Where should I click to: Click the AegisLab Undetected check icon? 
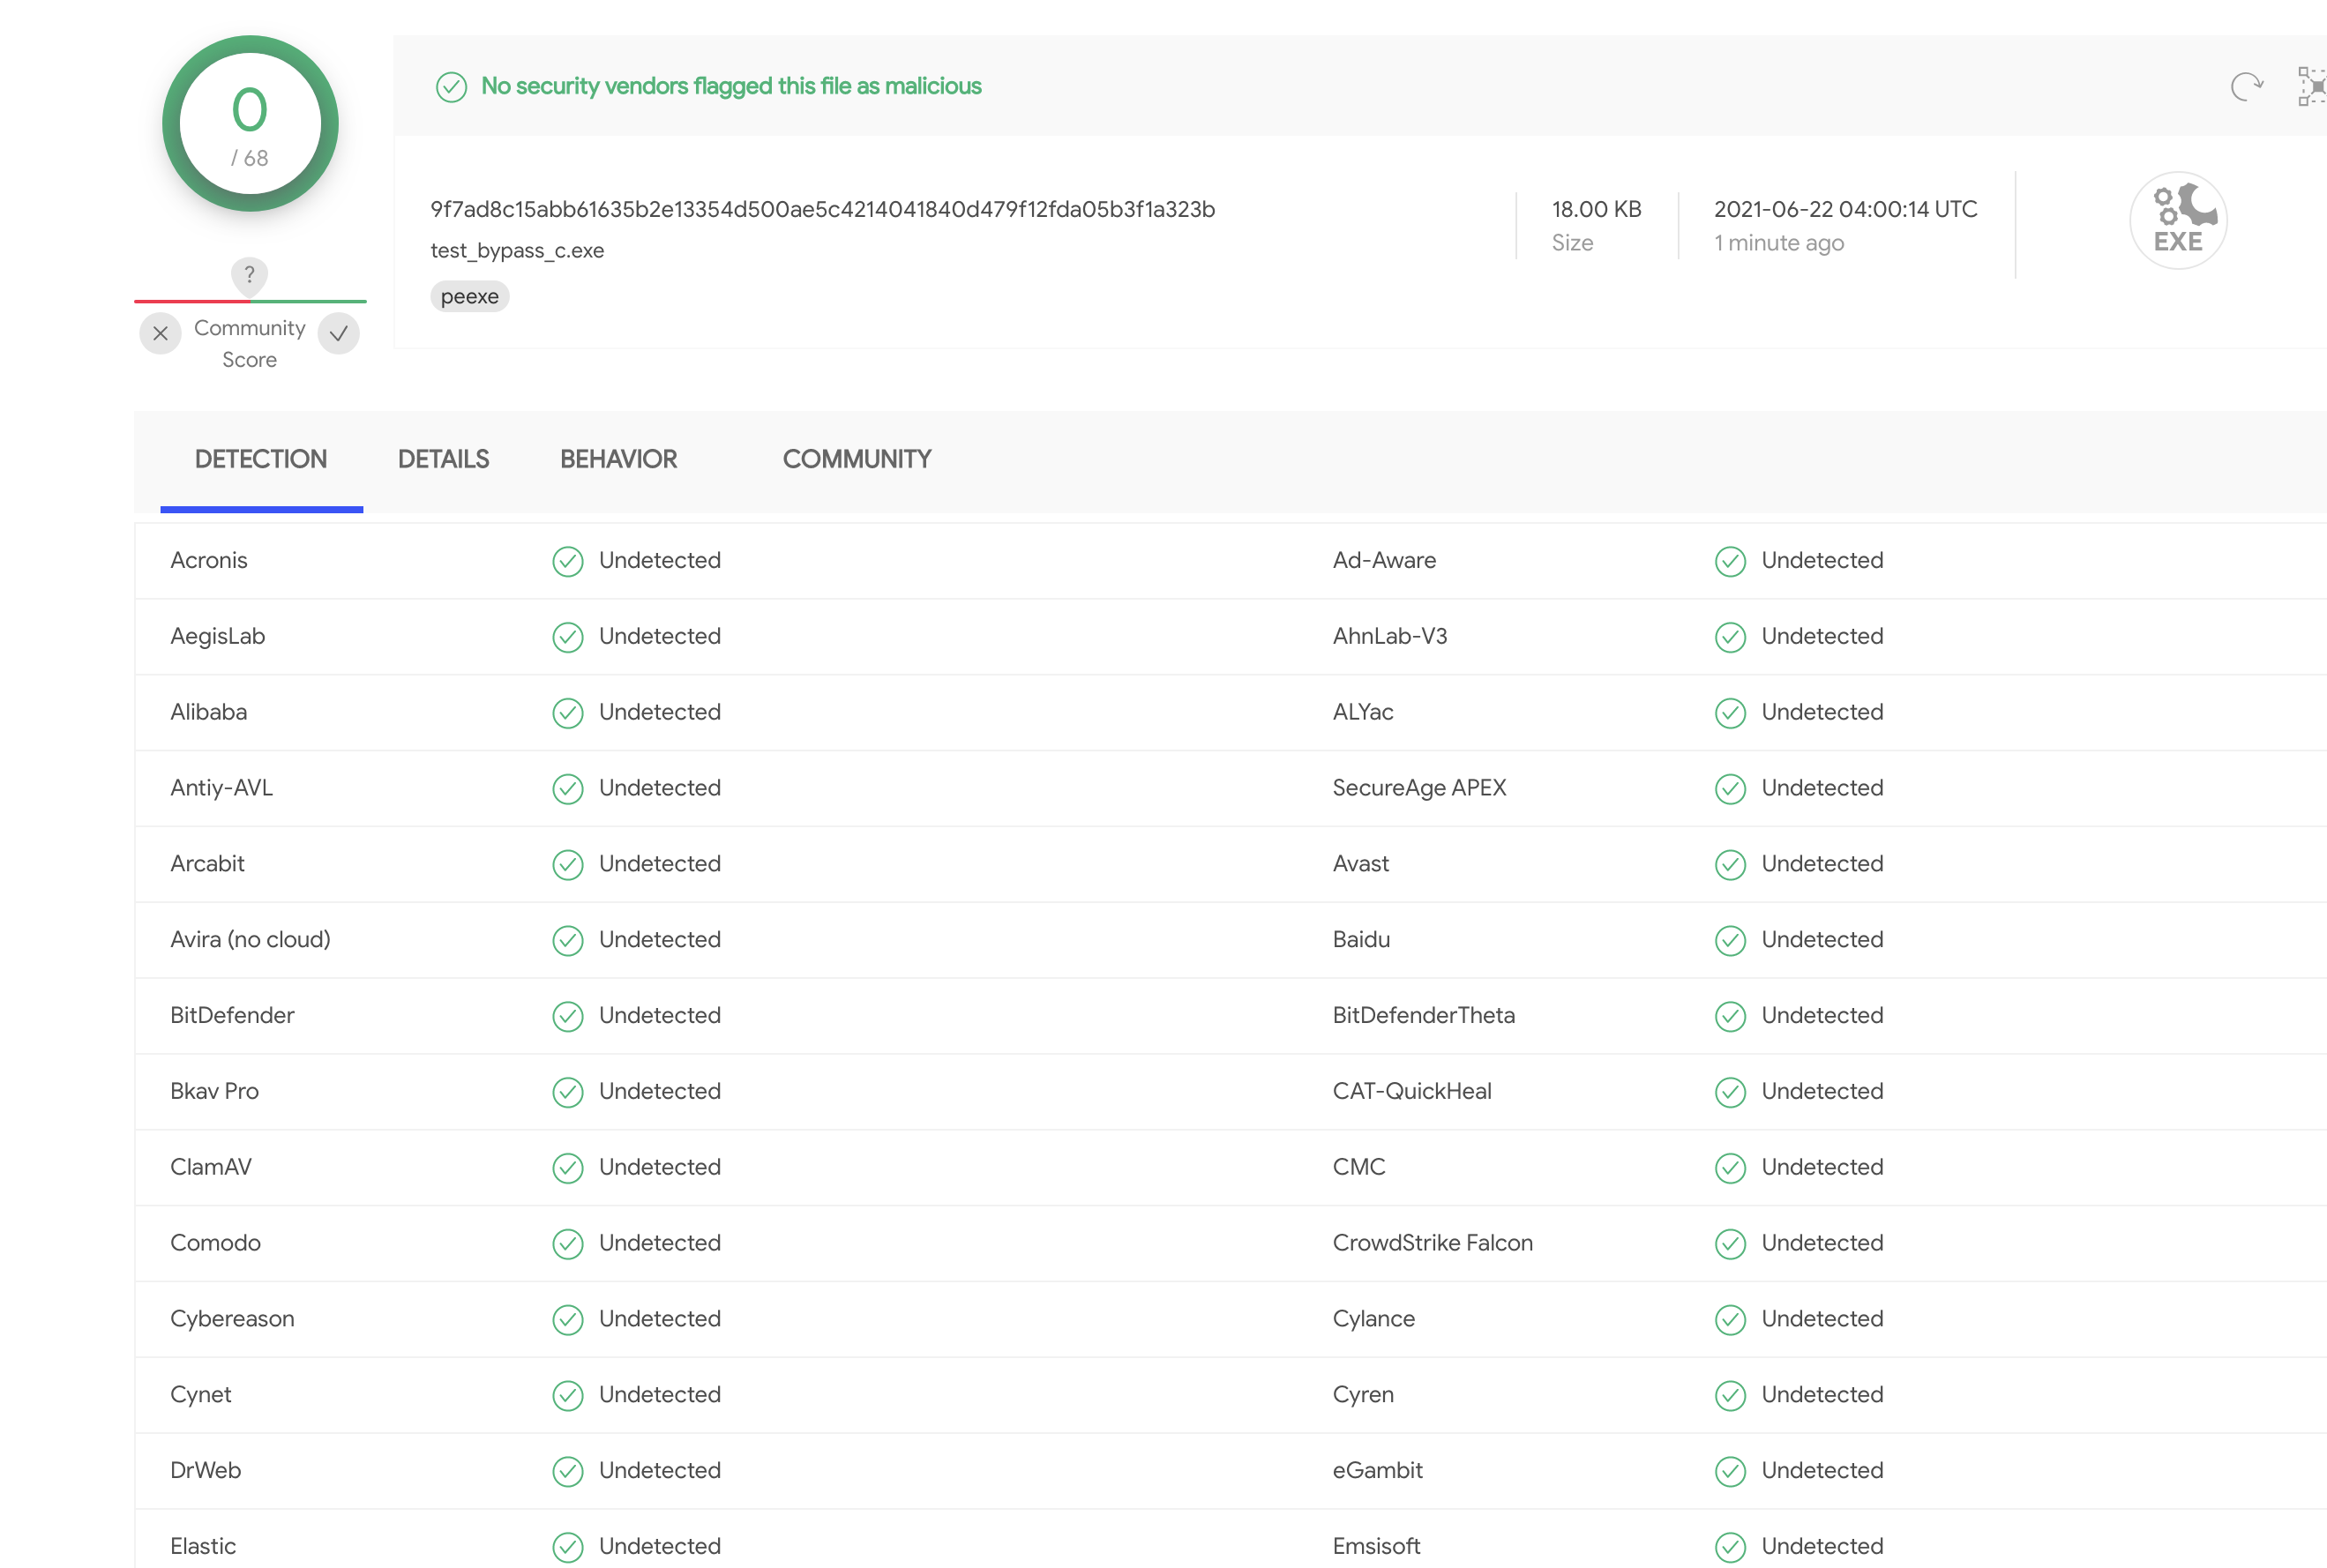[568, 638]
